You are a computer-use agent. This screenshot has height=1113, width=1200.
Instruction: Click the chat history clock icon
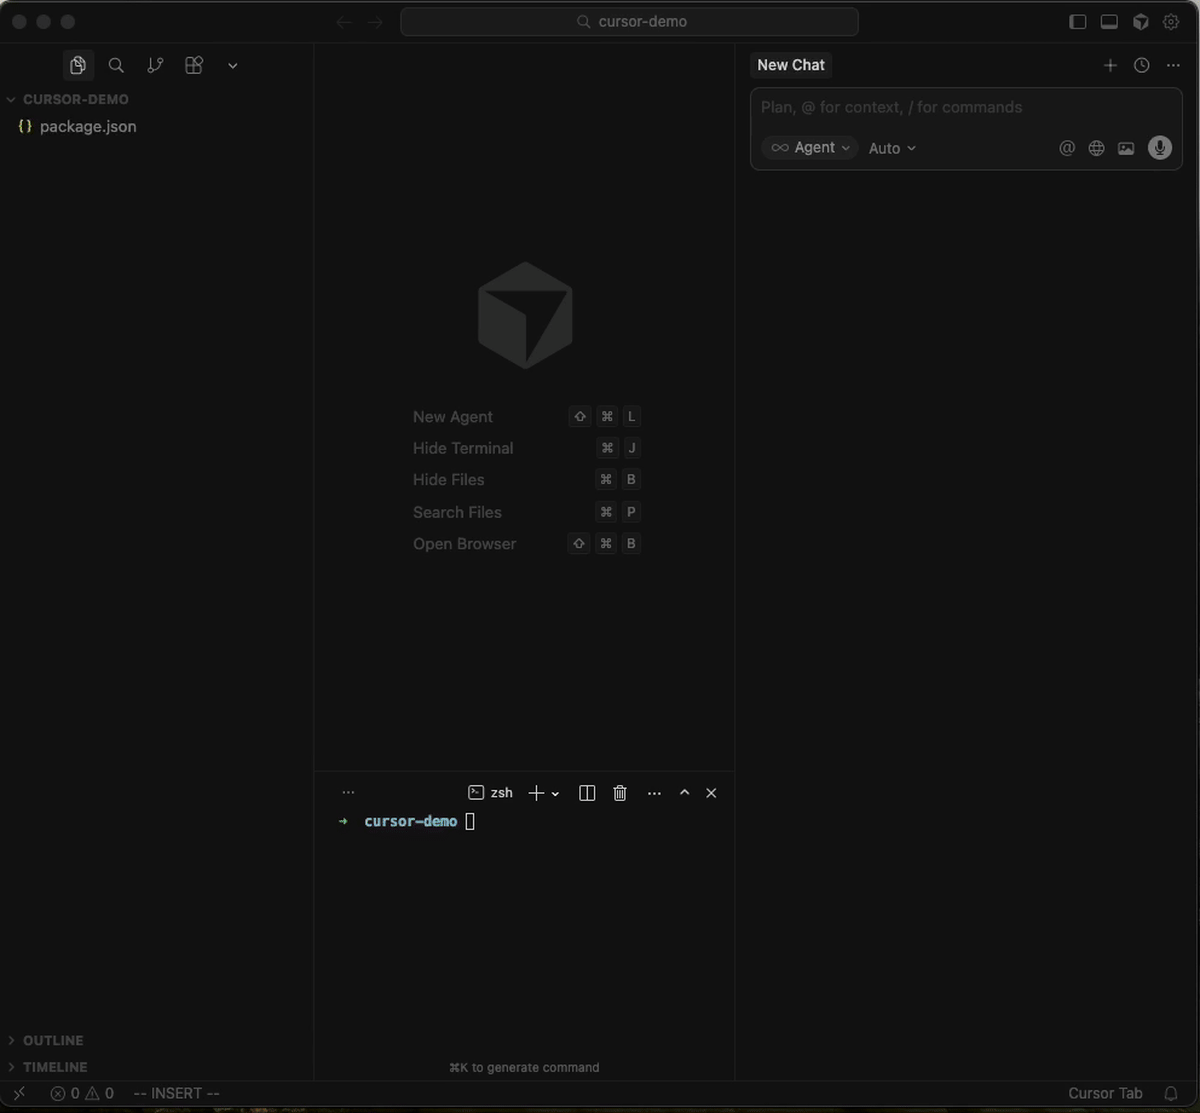(x=1141, y=65)
